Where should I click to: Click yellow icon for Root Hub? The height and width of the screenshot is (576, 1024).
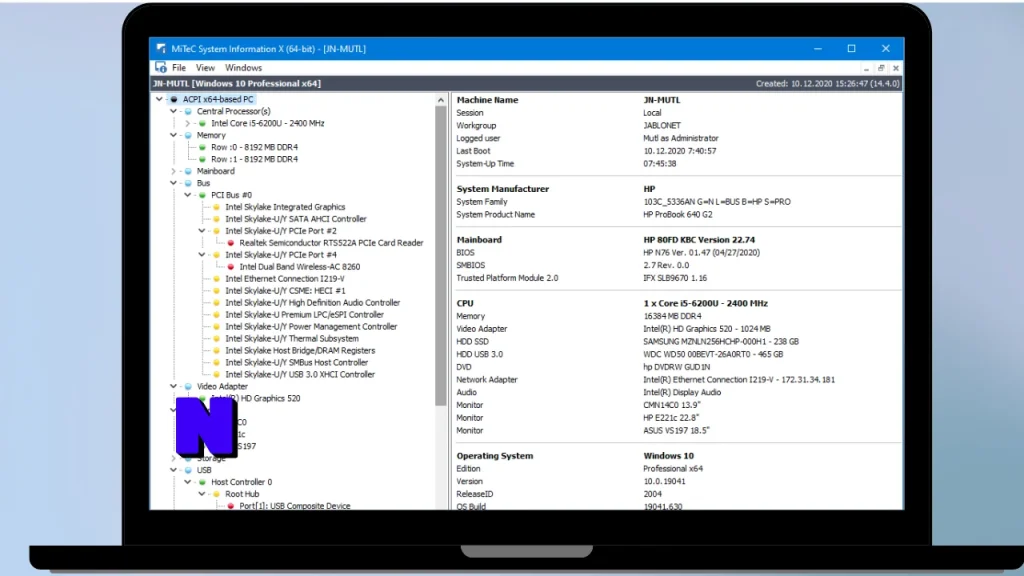[x=217, y=494]
